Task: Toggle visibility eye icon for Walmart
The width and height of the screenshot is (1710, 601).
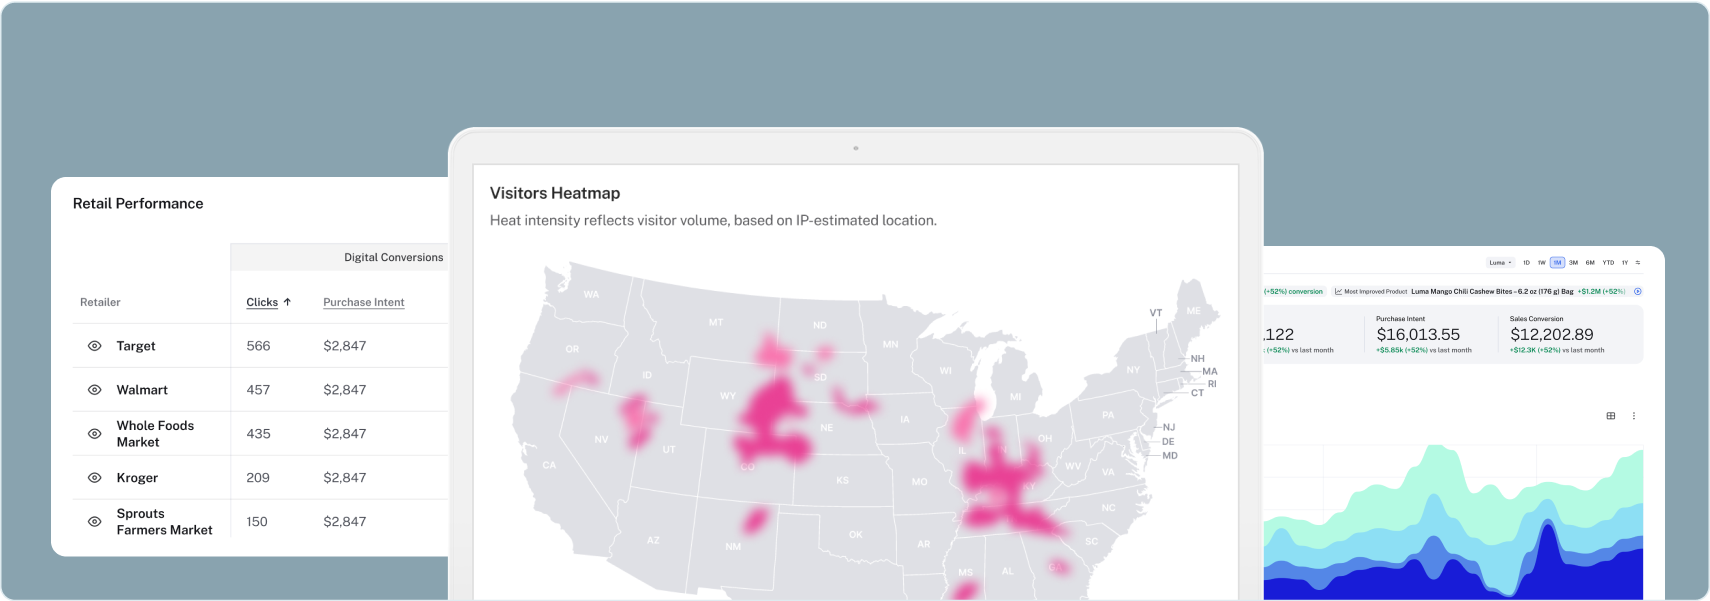Action: (95, 390)
